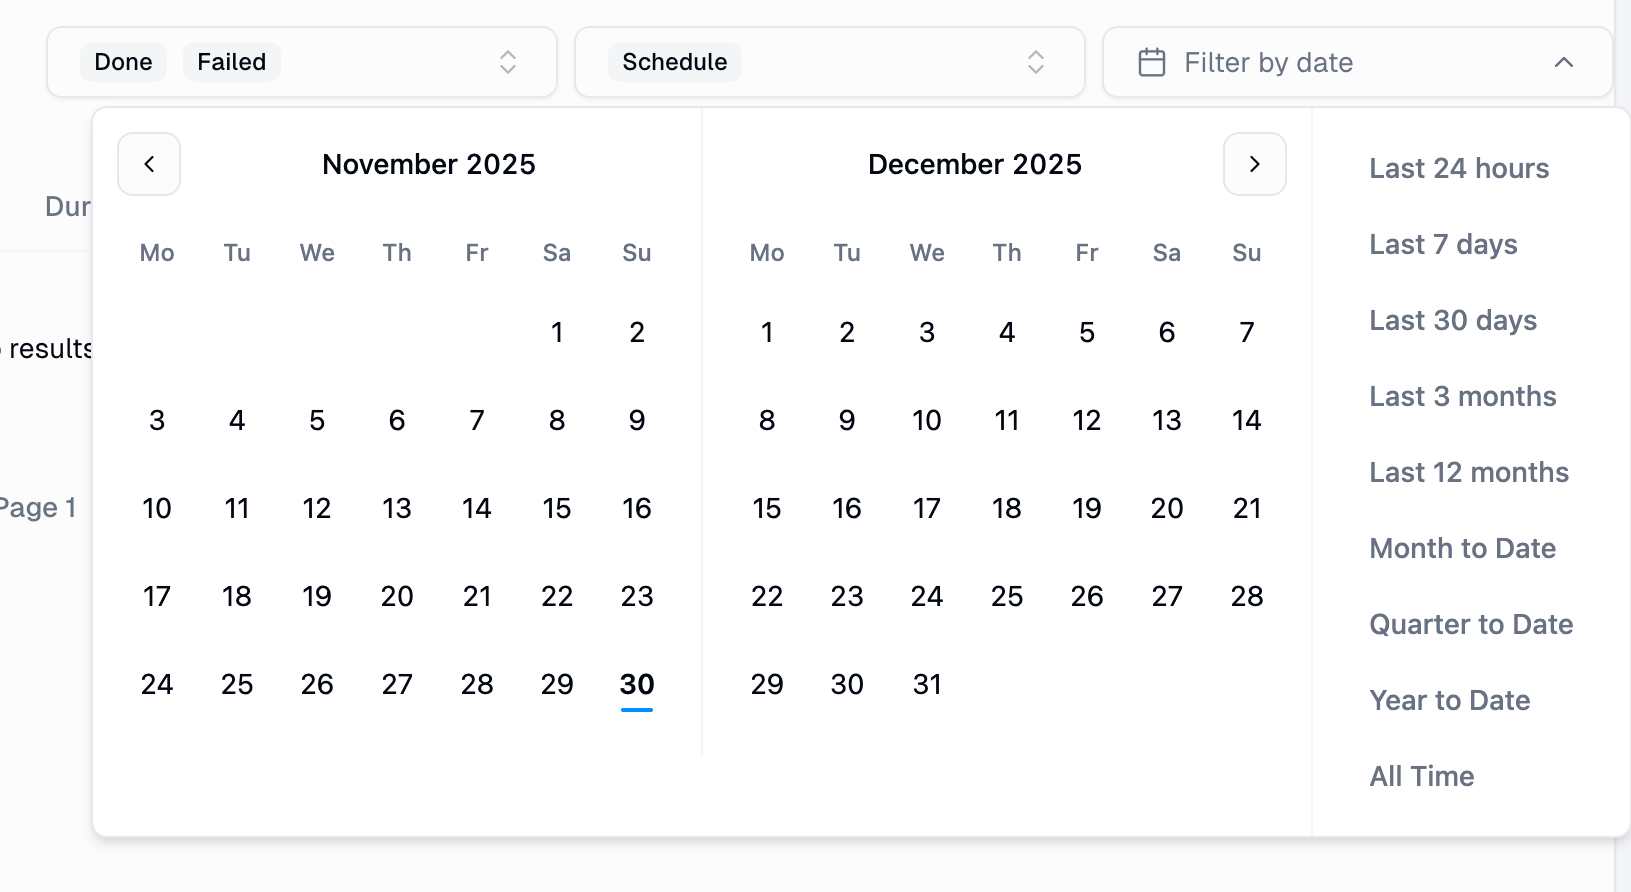
Task: Click the Failed status tag
Action: pos(231,62)
